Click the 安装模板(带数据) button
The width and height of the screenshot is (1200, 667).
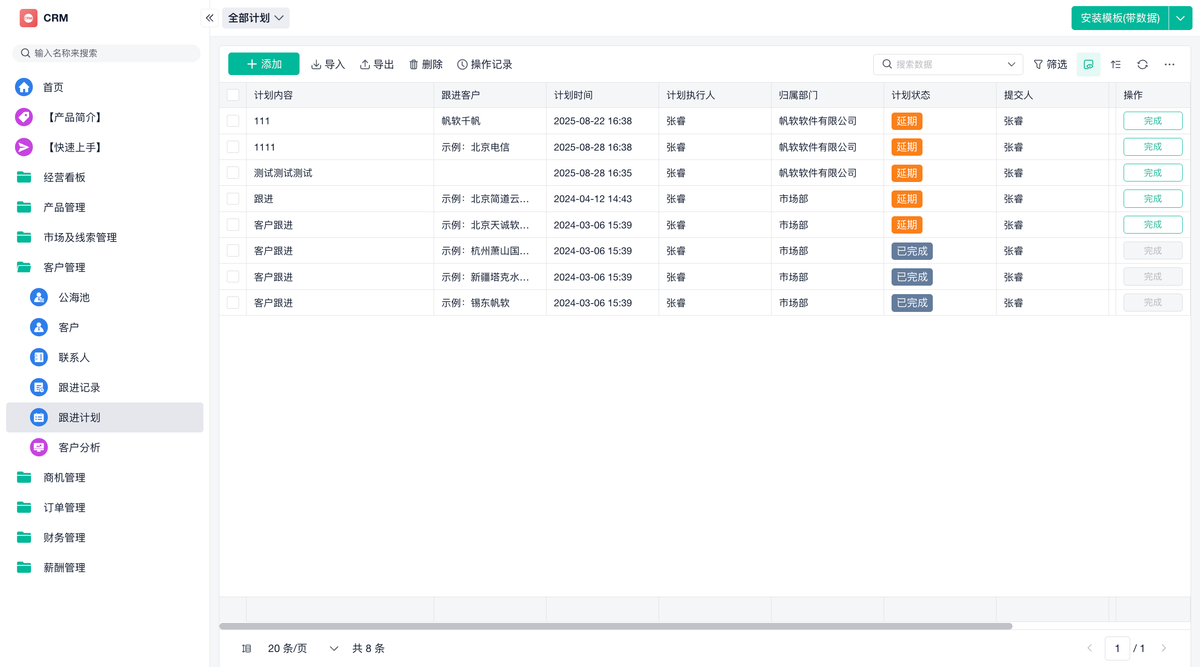tap(1119, 18)
